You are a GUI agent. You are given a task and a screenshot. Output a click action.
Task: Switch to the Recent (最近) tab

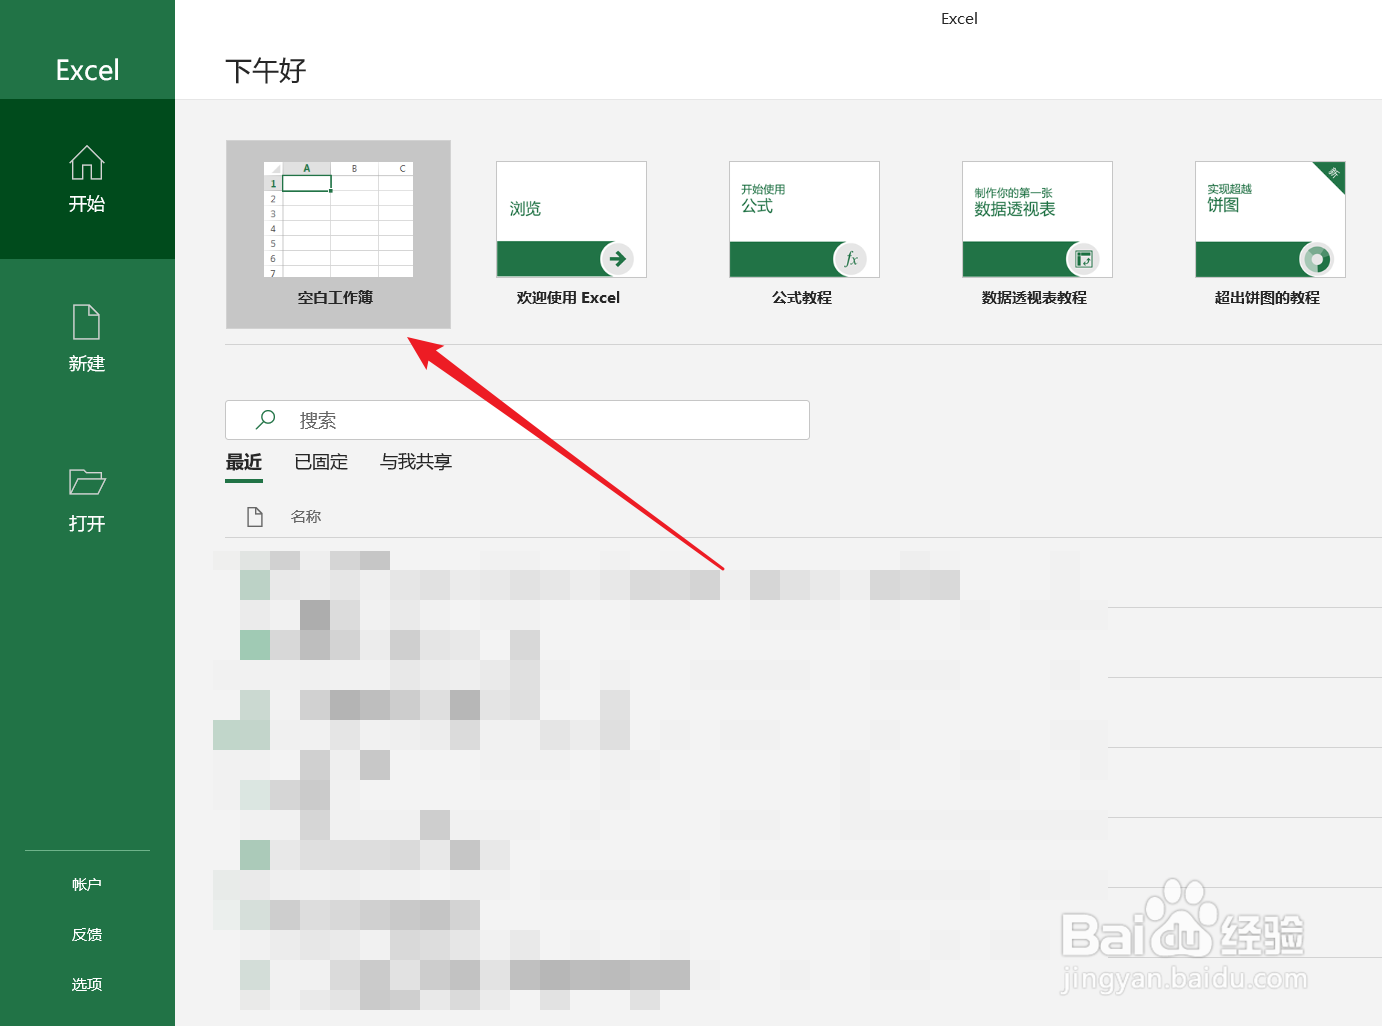[244, 462]
